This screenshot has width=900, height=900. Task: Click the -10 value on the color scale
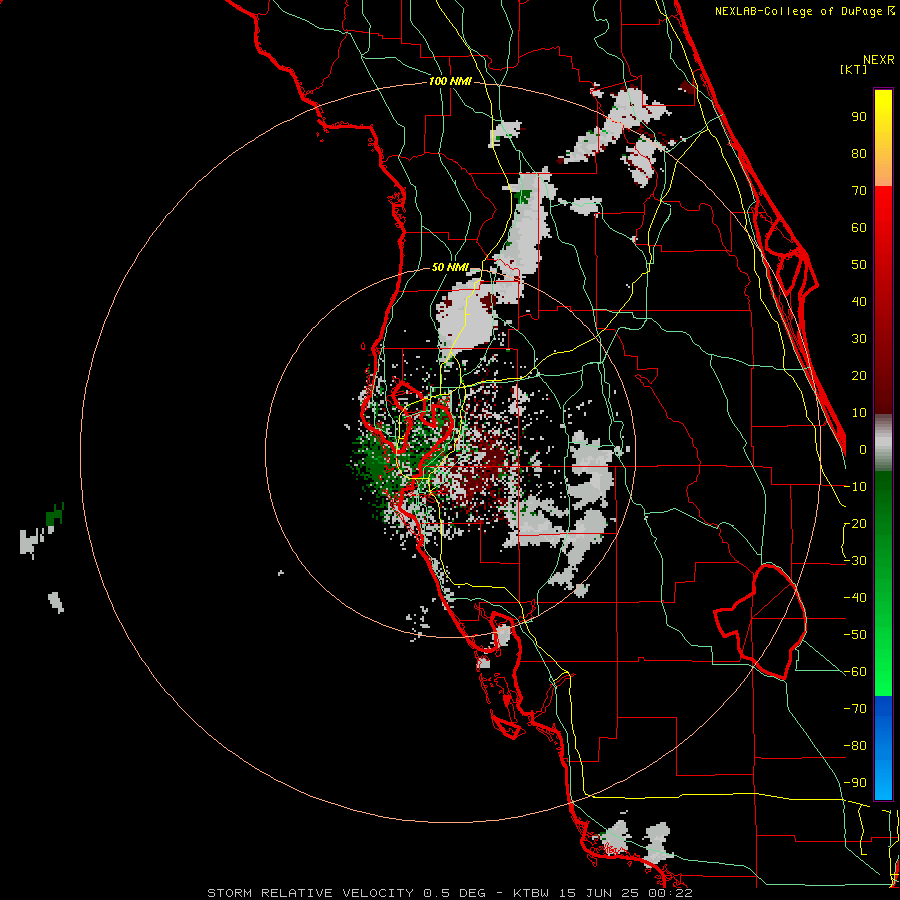coord(855,487)
